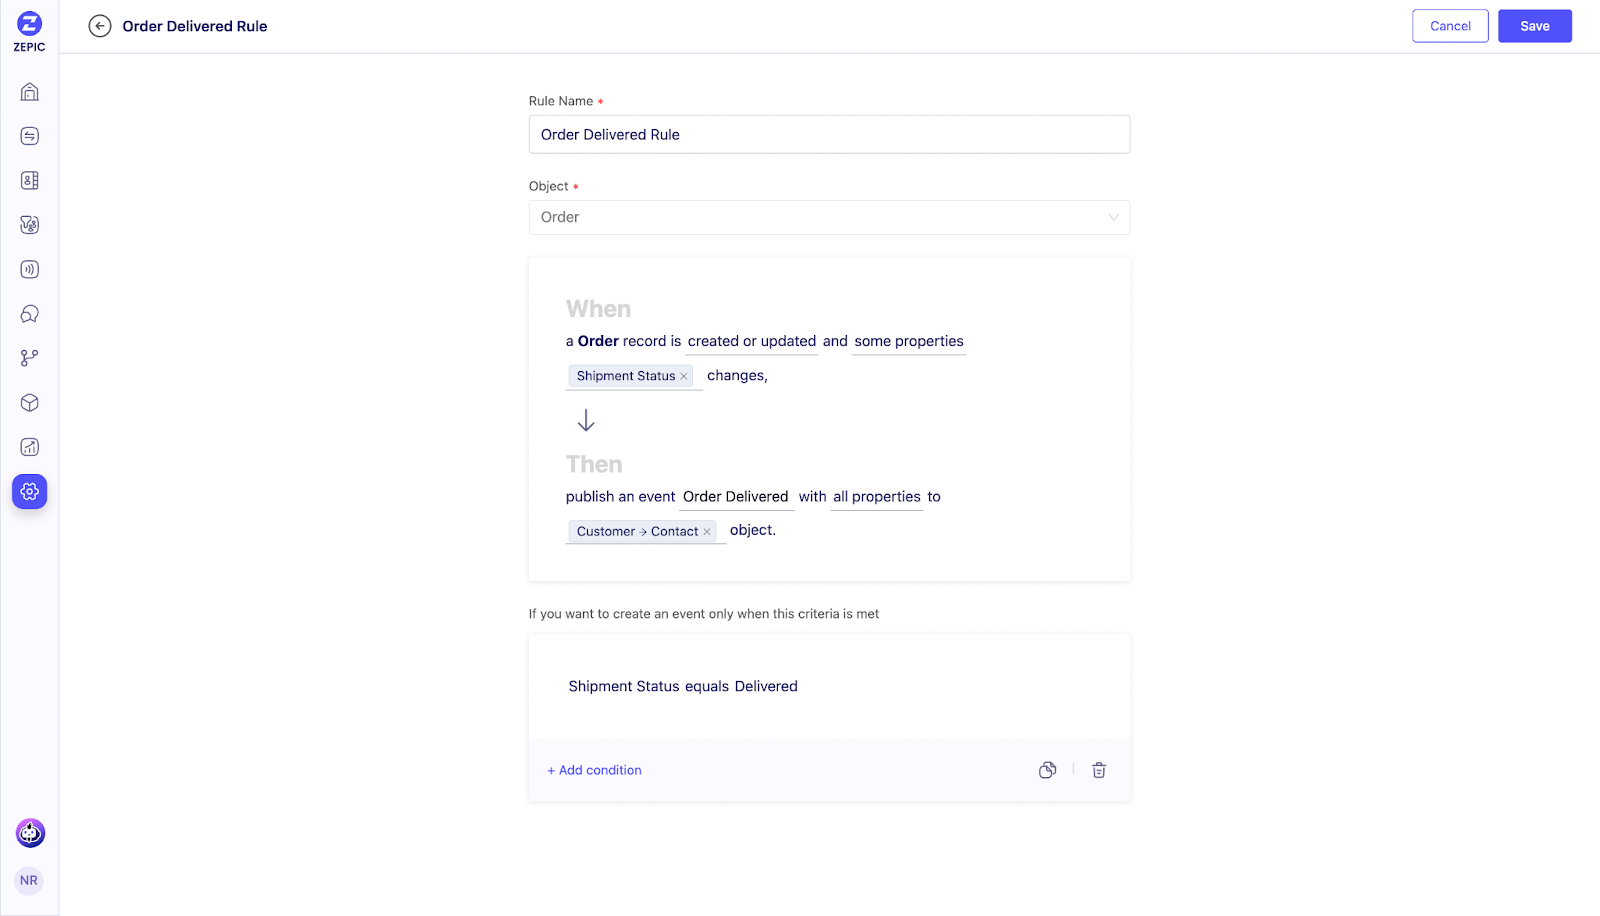Remove the Customer > Contact tag

(707, 532)
